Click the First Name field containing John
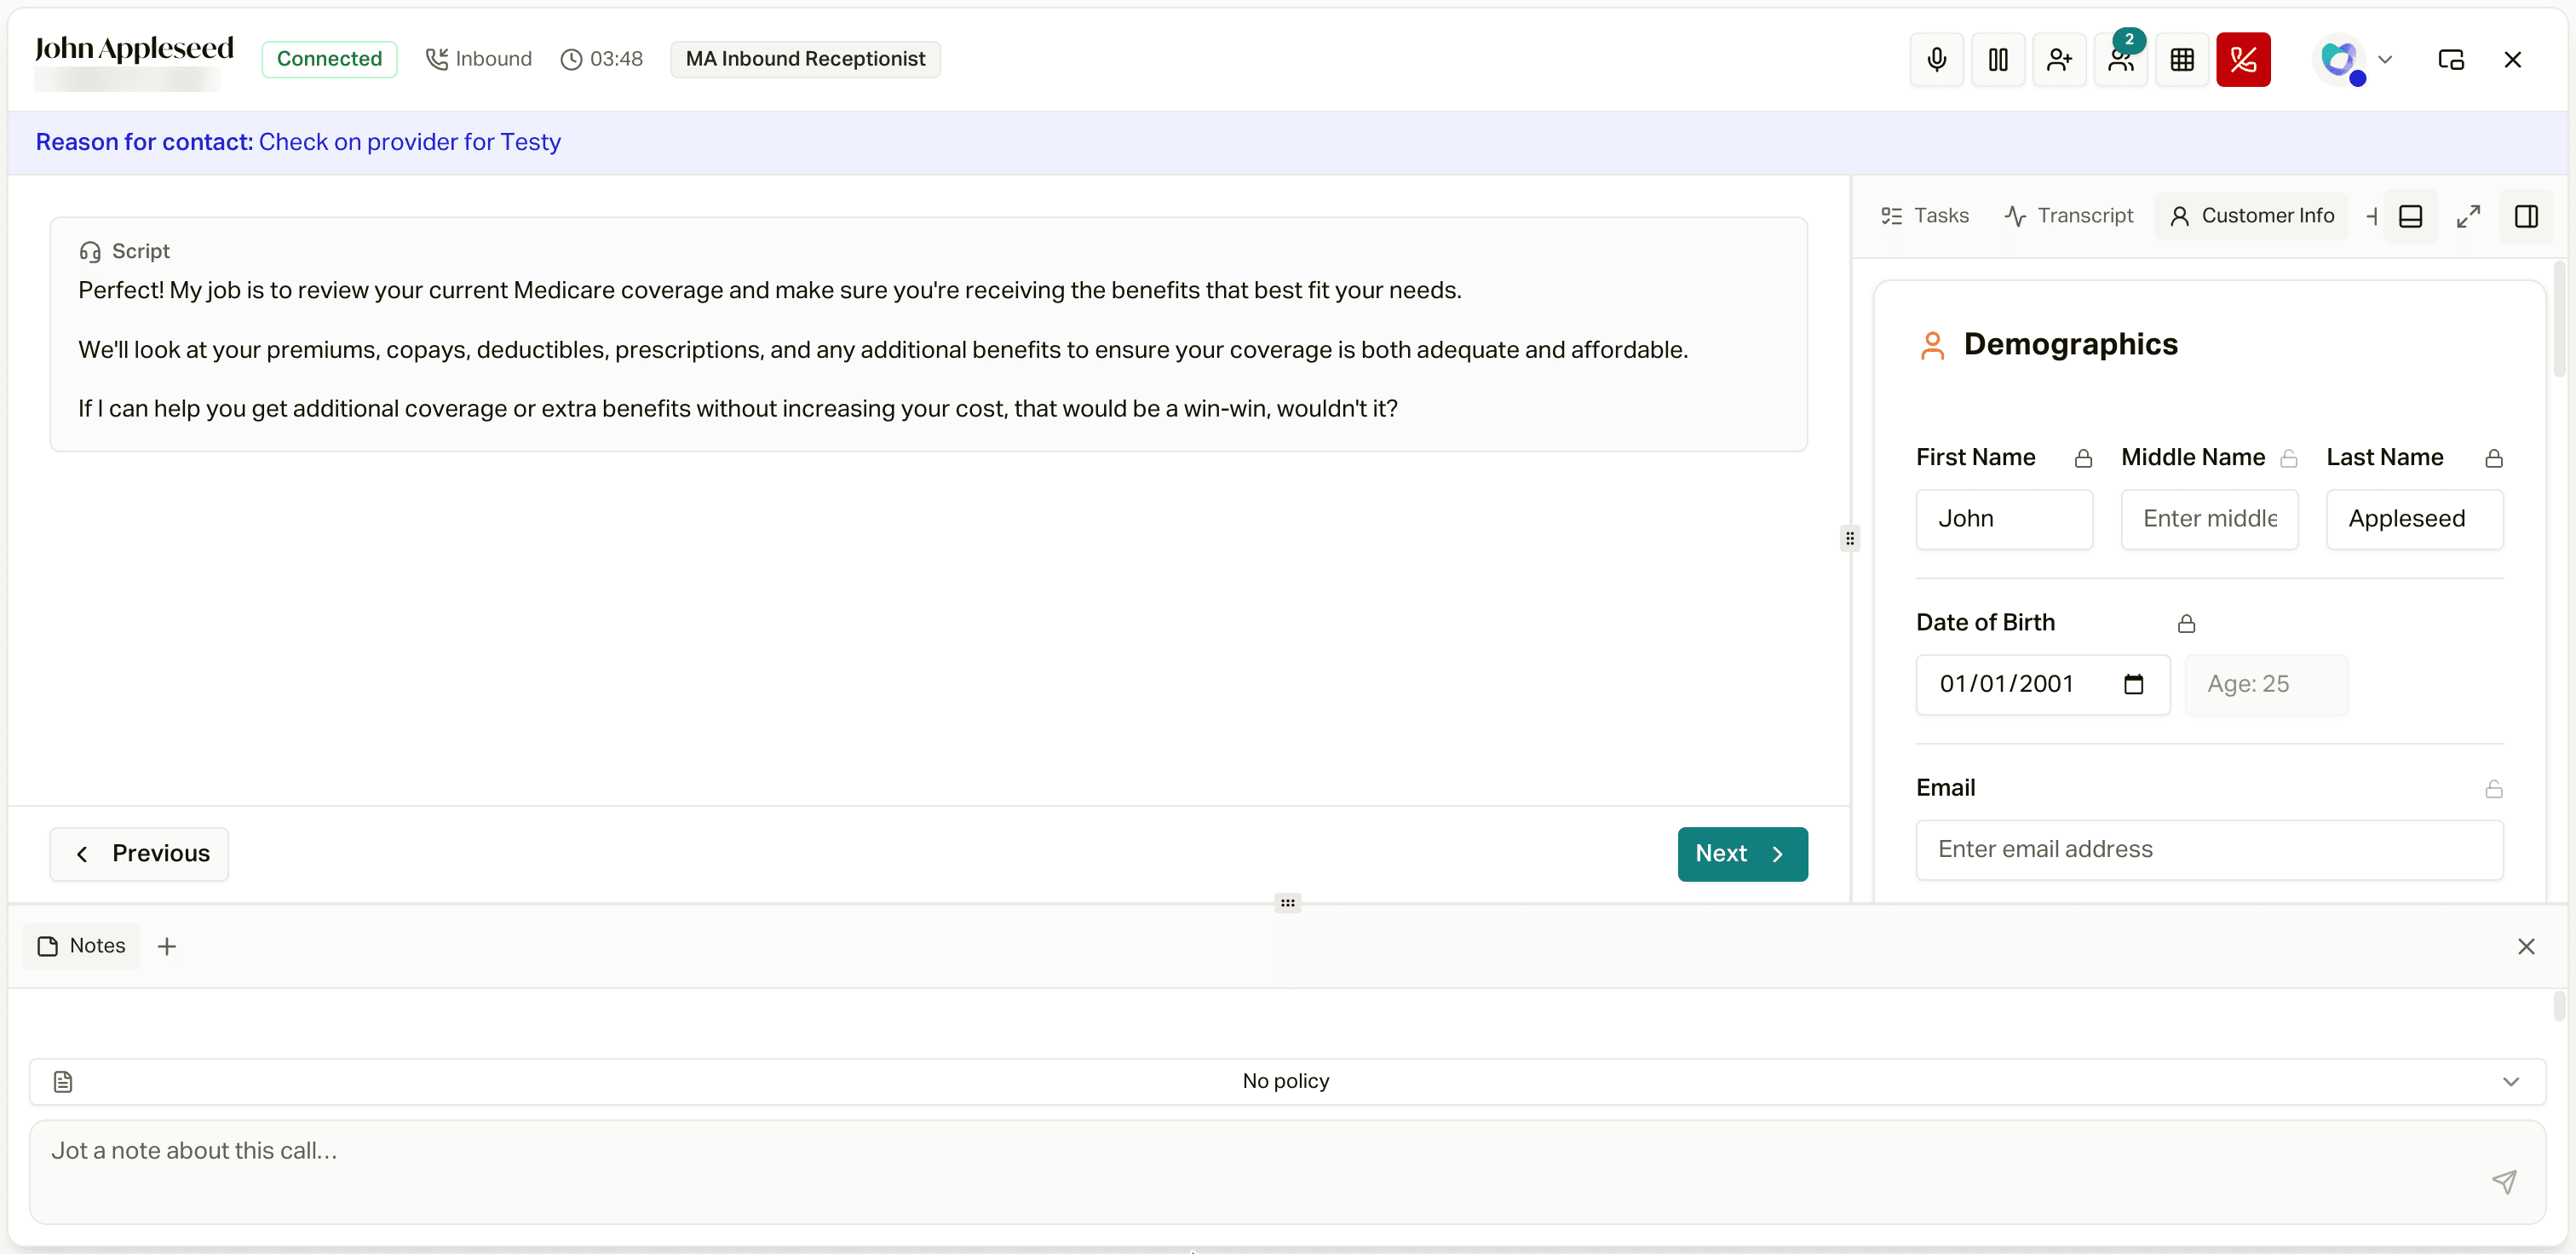 (2004, 519)
